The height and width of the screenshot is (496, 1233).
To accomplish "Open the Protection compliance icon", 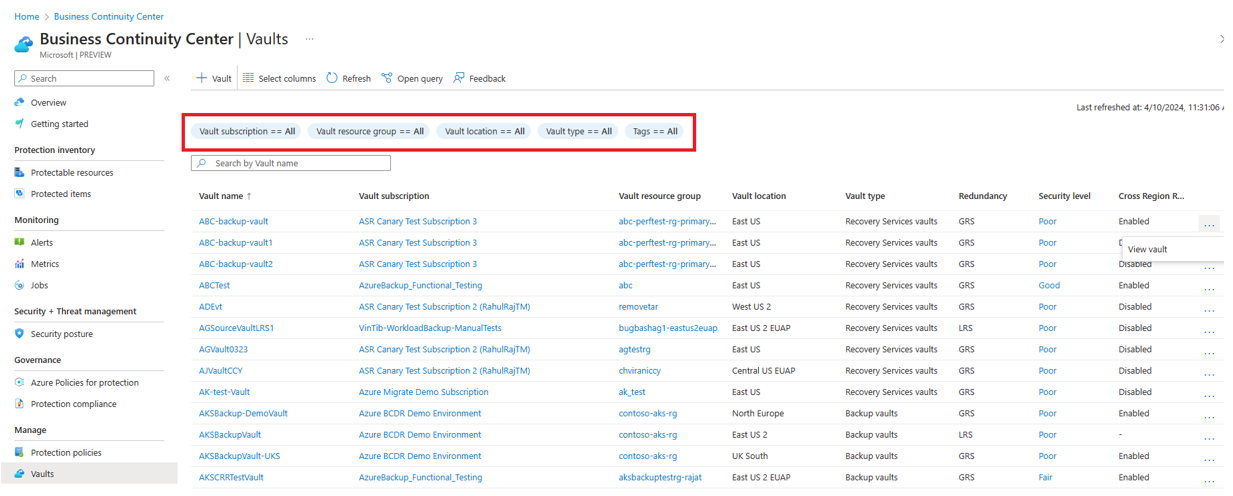I will pos(19,404).
